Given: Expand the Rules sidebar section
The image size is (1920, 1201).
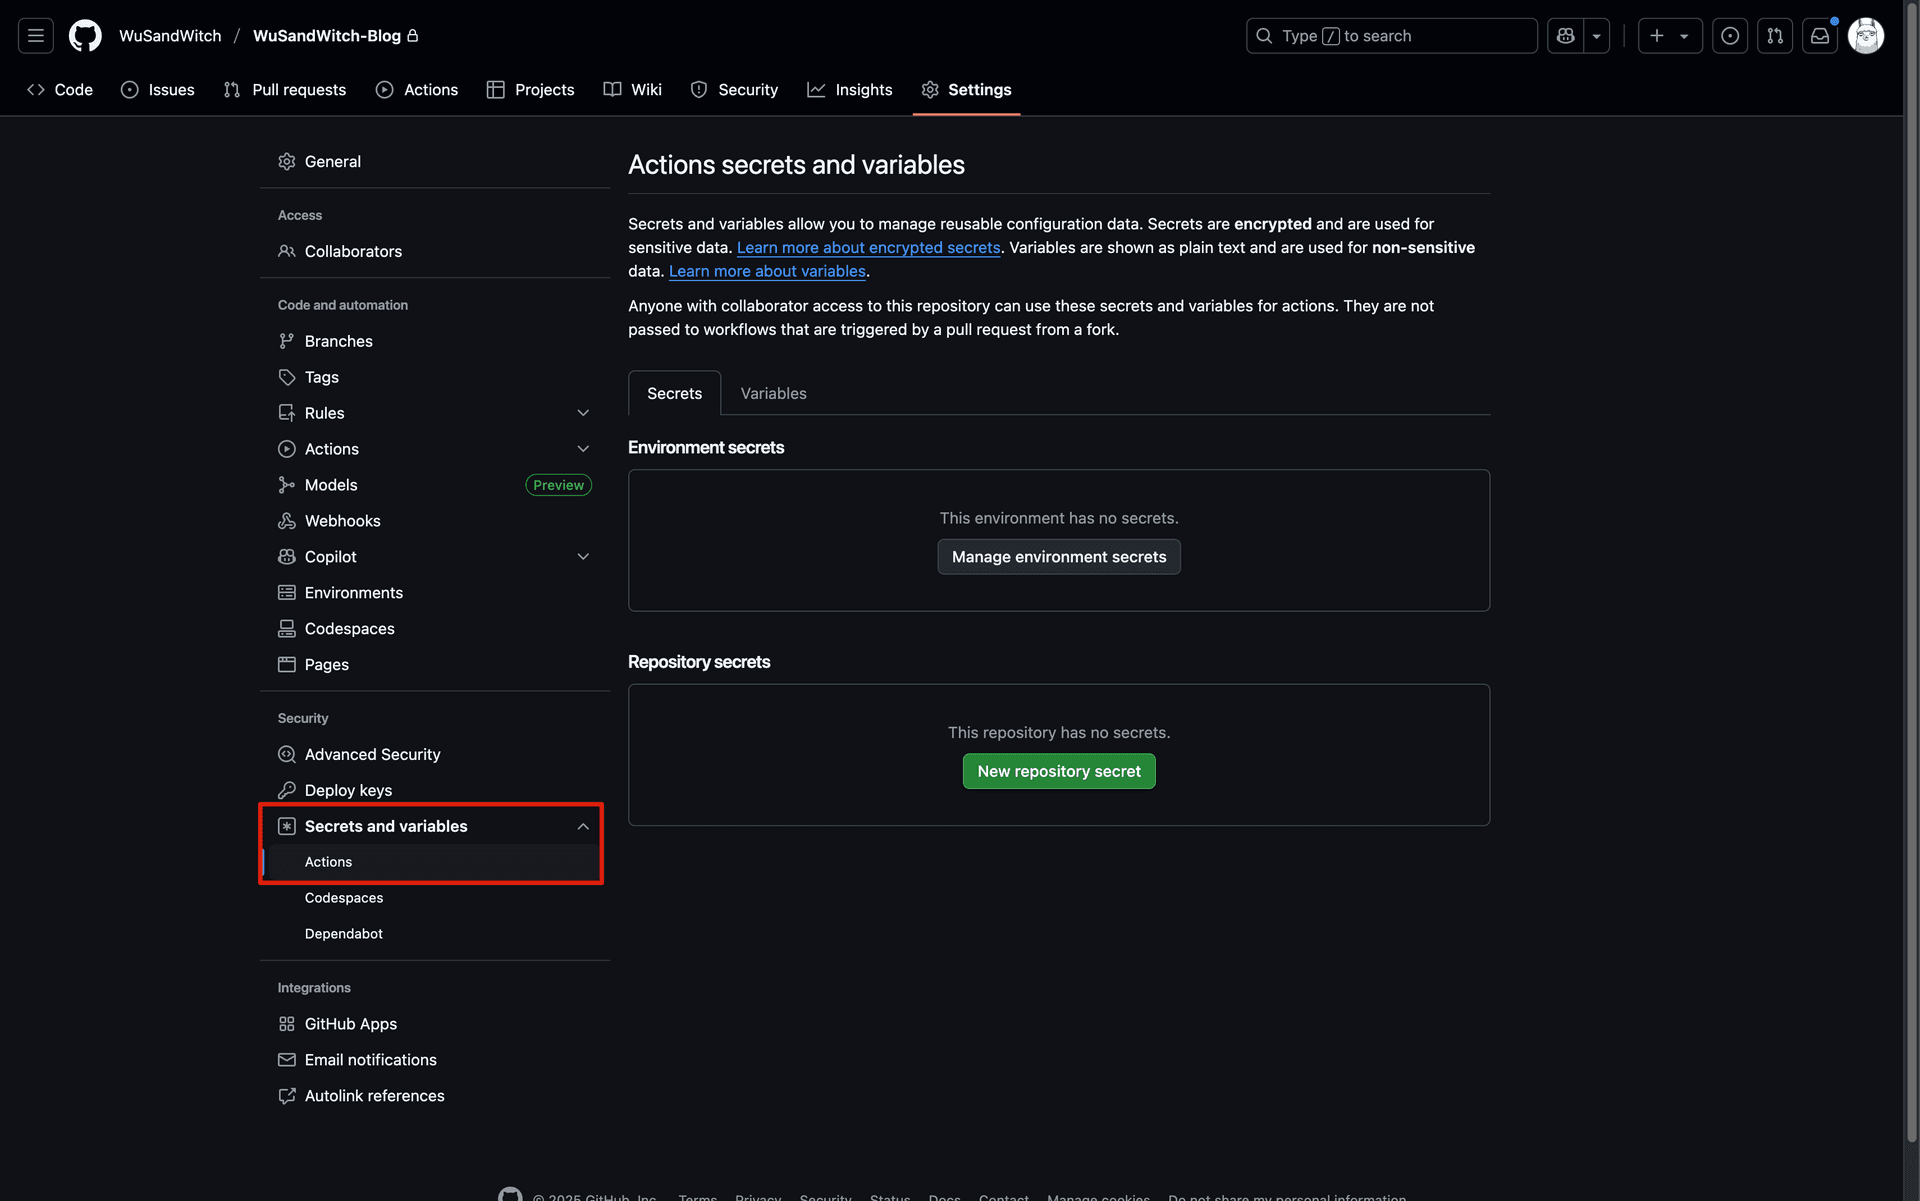Looking at the screenshot, I should 583,413.
